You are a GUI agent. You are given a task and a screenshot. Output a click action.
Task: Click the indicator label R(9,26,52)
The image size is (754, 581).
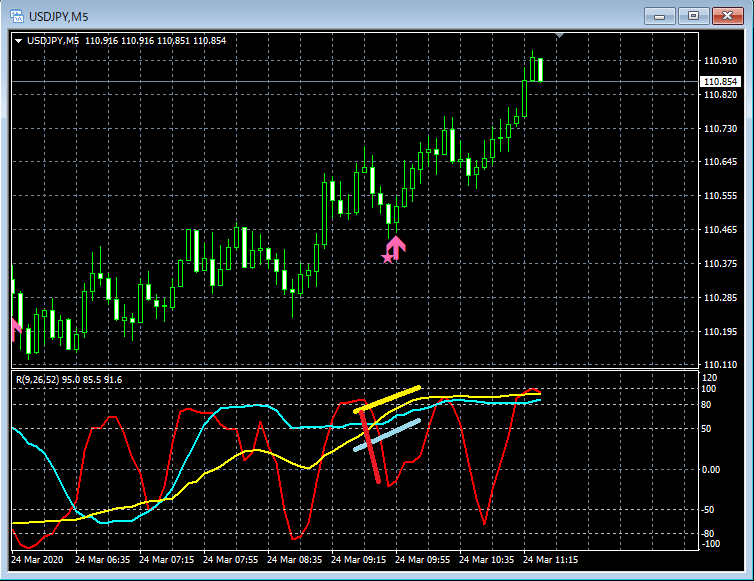click(x=38, y=380)
